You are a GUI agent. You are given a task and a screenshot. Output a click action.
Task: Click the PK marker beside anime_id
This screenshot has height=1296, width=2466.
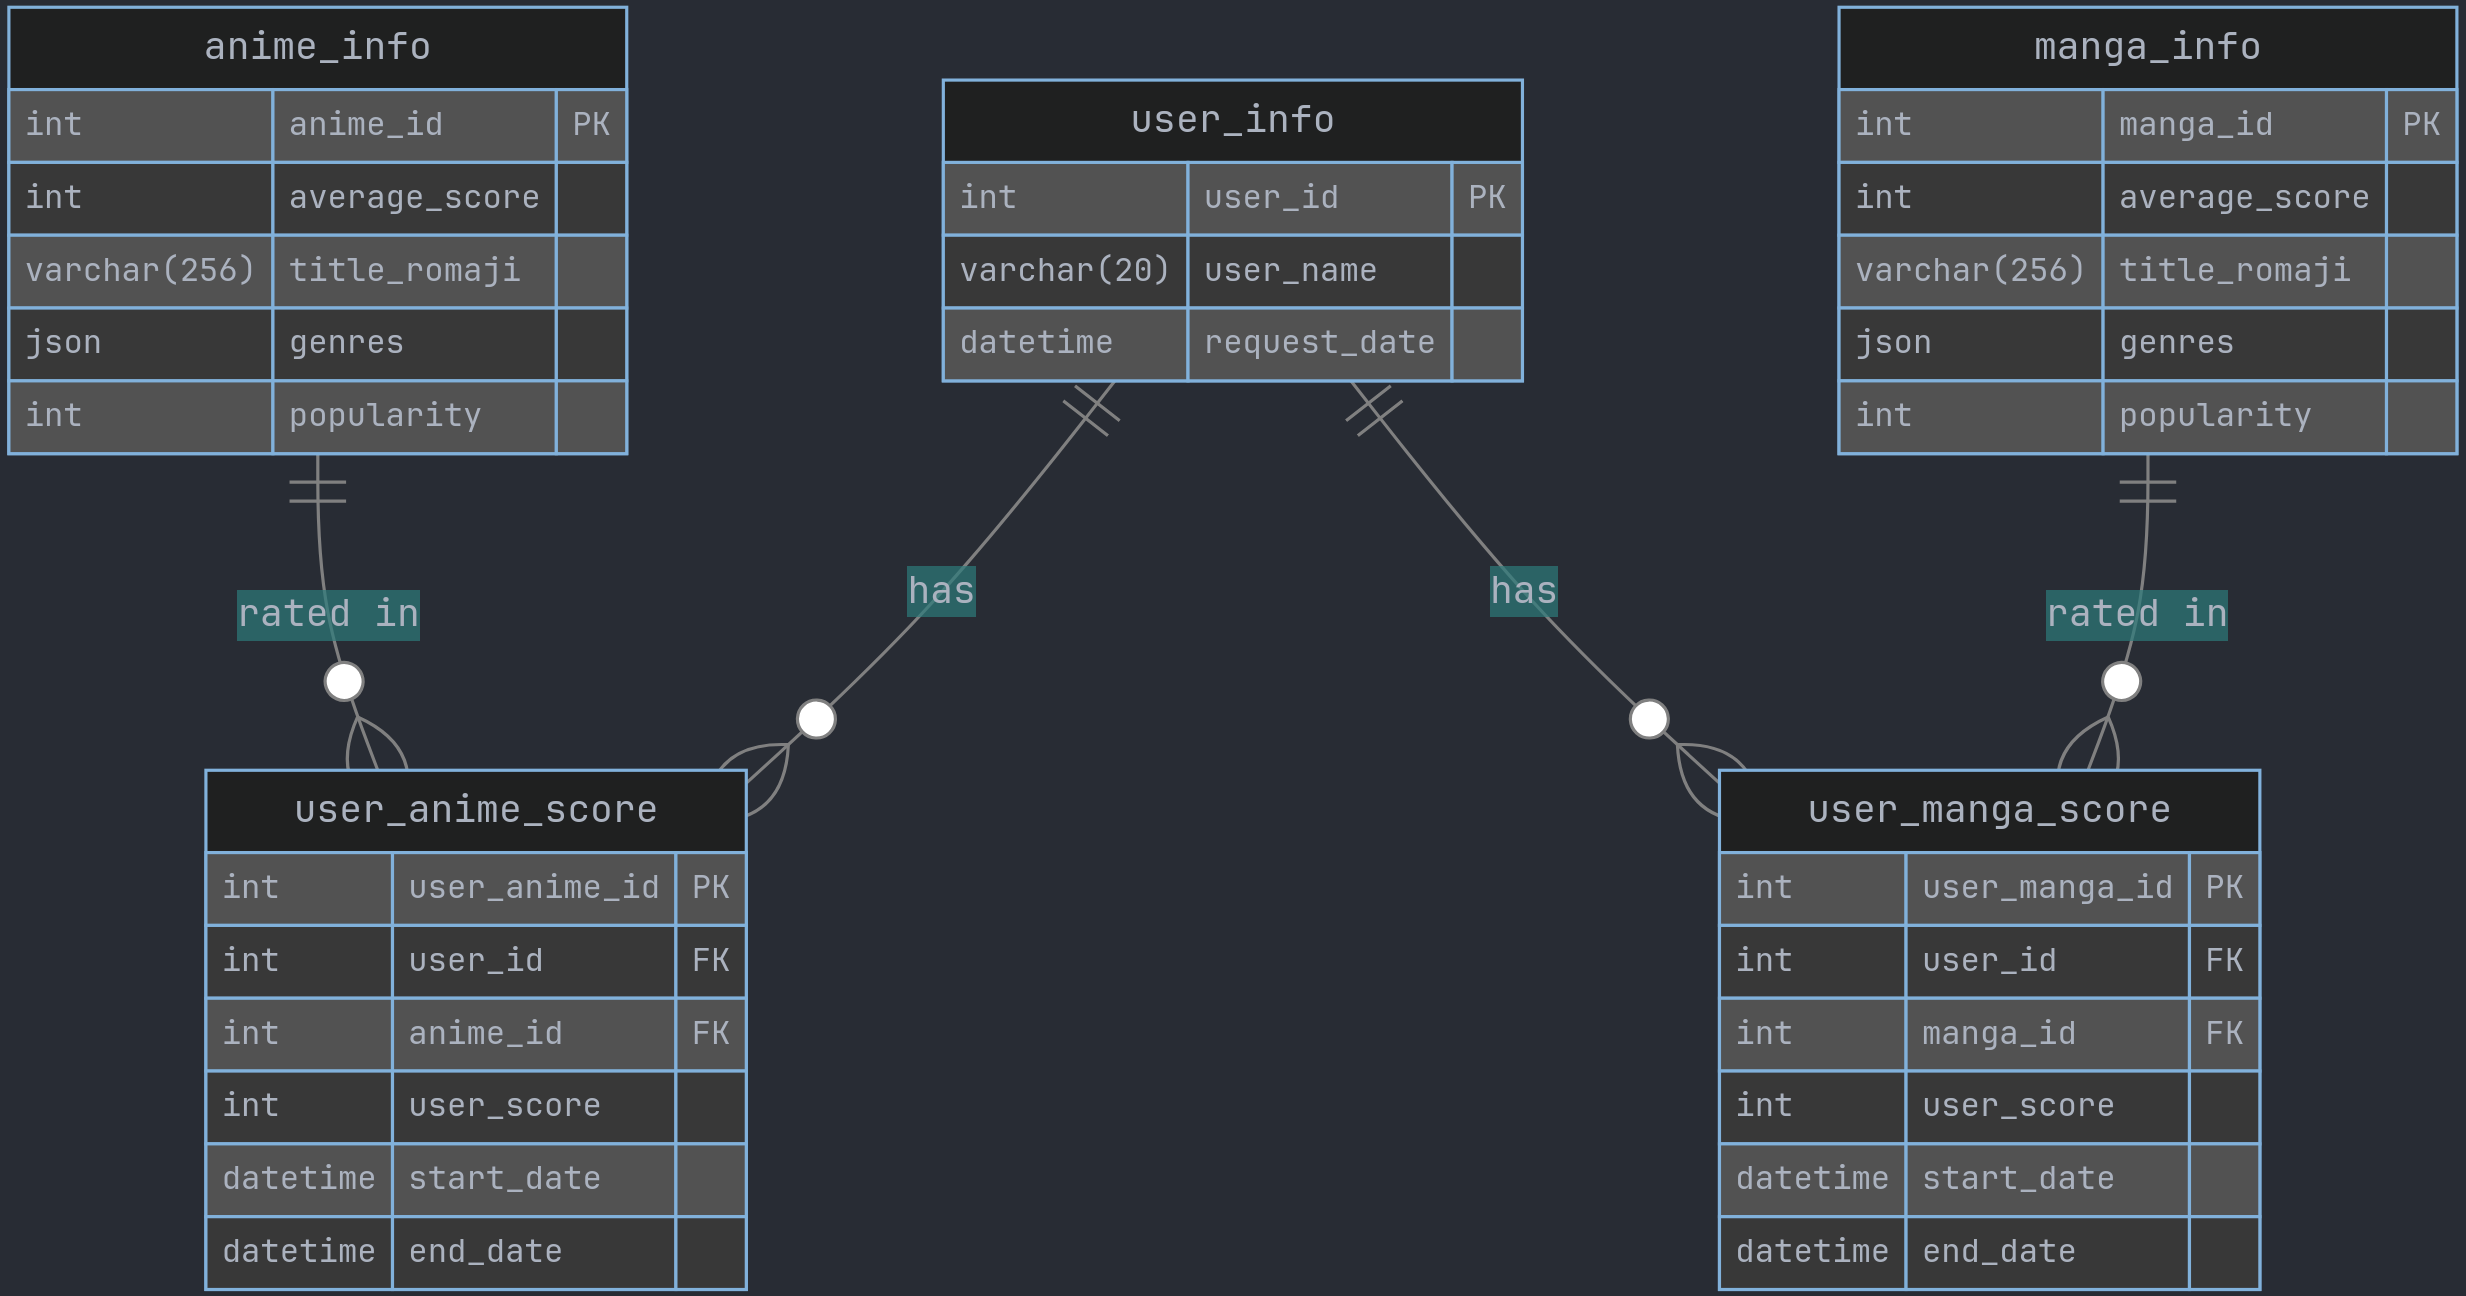tap(591, 125)
